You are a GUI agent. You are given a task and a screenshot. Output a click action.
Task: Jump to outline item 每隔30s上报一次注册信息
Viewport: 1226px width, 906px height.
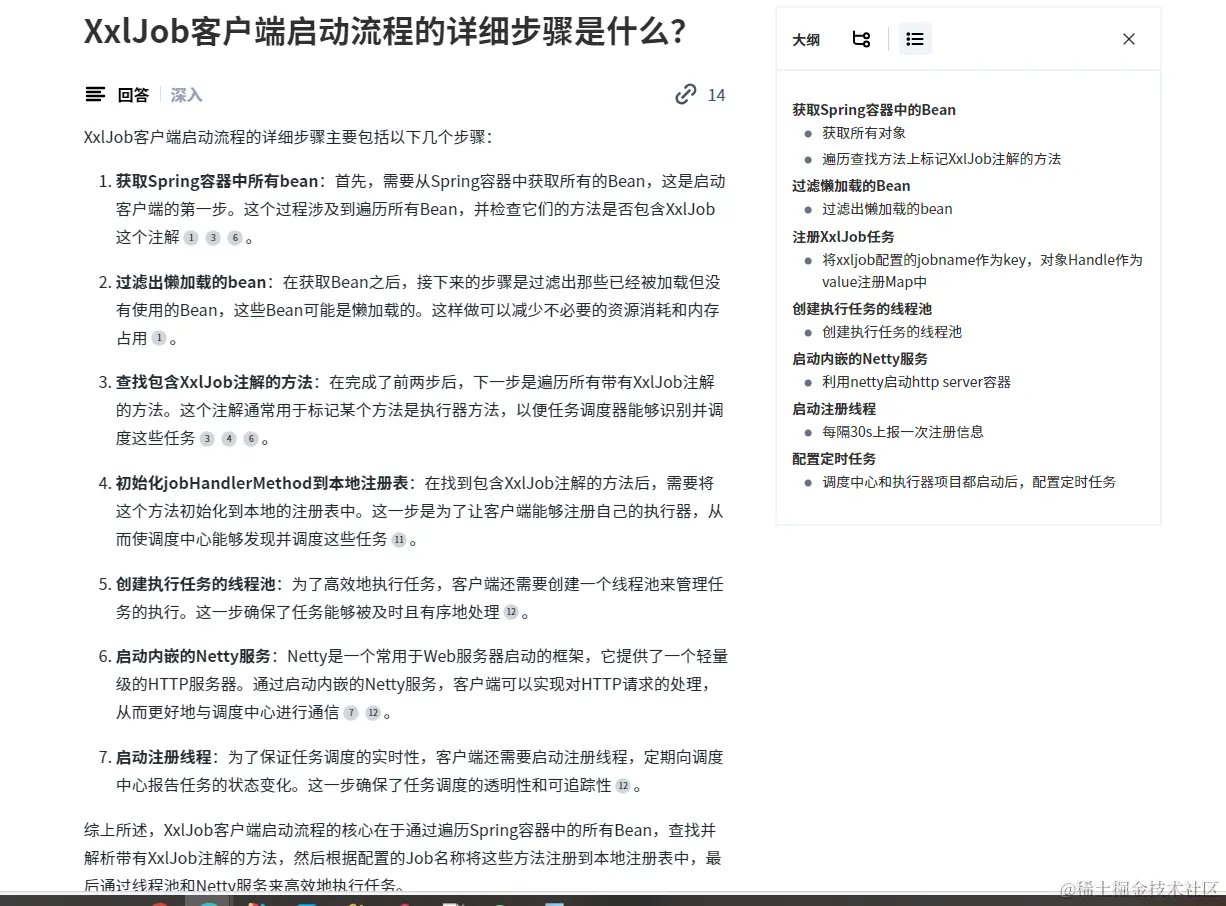click(x=903, y=432)
